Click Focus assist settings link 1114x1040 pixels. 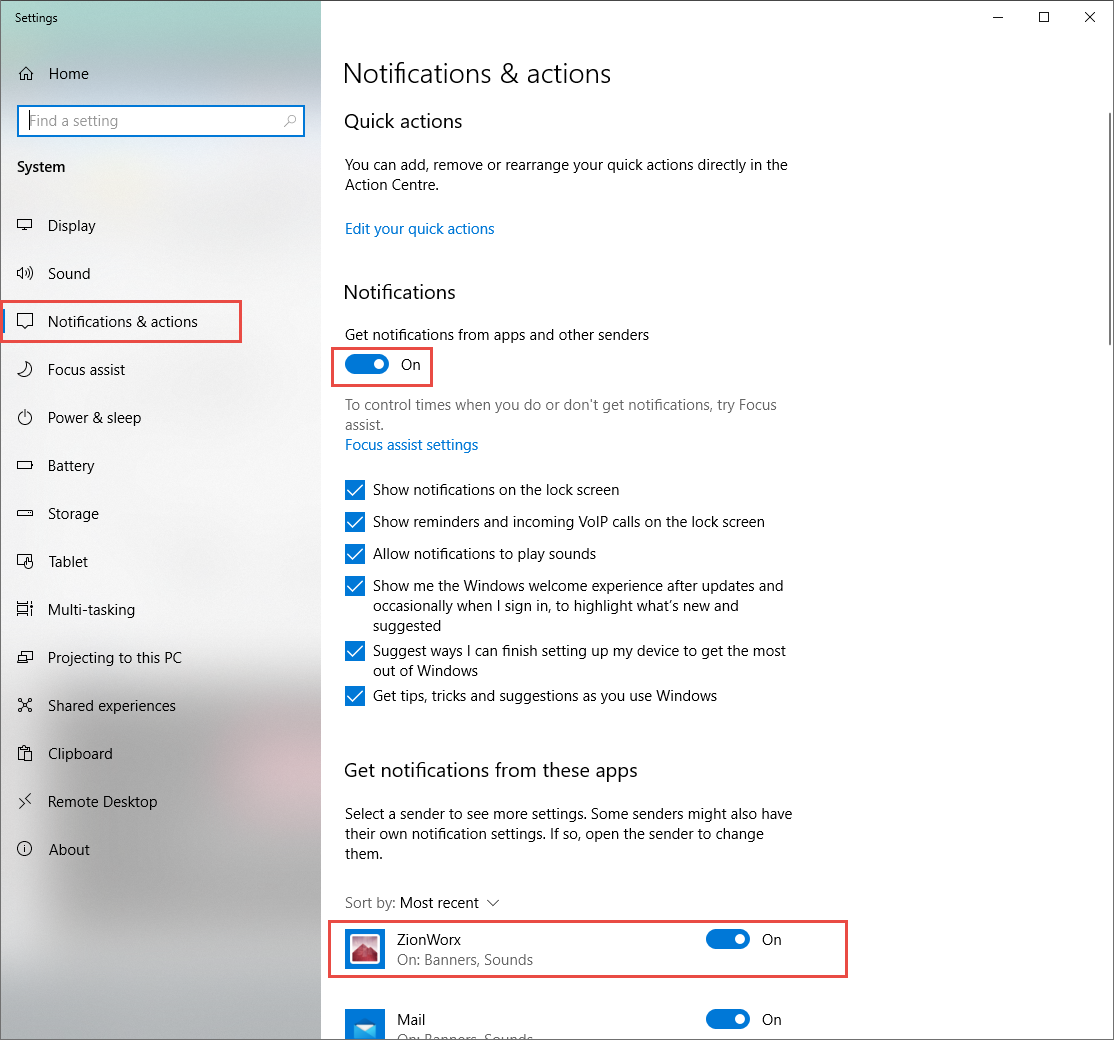[x=411, y=445]
